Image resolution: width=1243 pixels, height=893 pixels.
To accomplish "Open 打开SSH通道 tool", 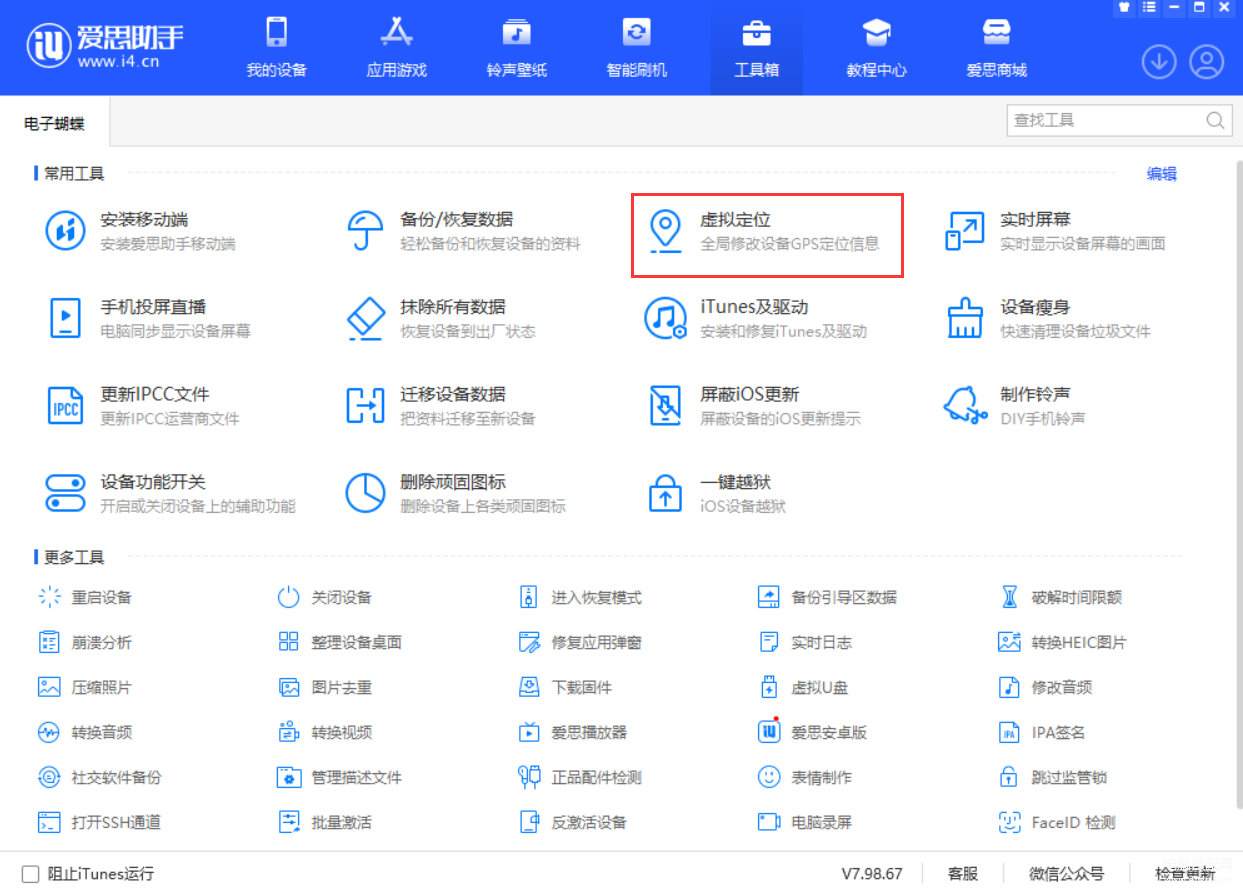I will tap(100, 822).
